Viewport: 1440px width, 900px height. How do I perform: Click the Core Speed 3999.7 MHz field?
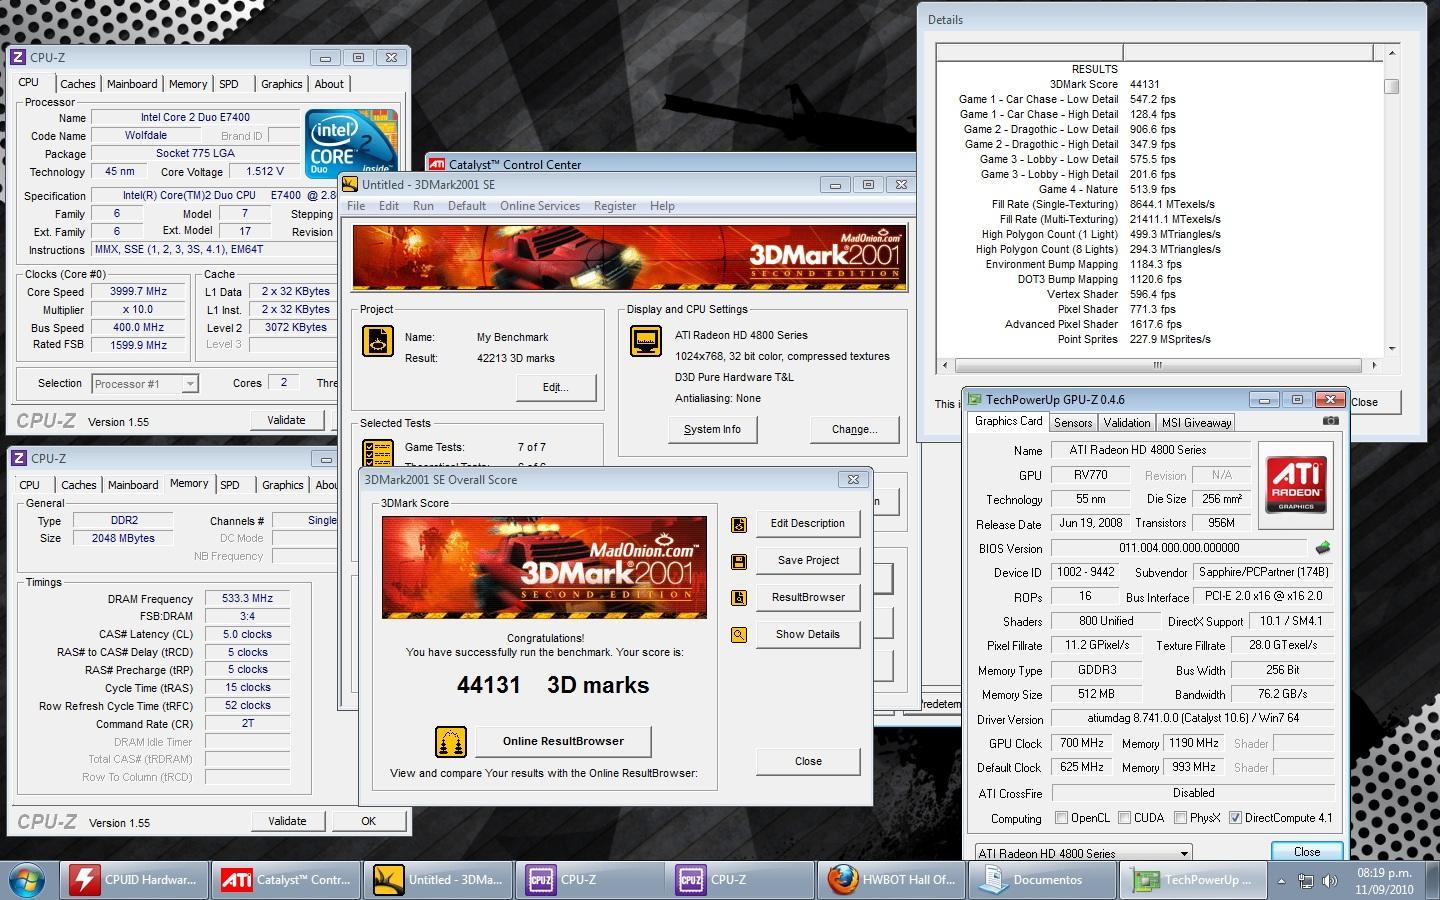tap(138, 292)
